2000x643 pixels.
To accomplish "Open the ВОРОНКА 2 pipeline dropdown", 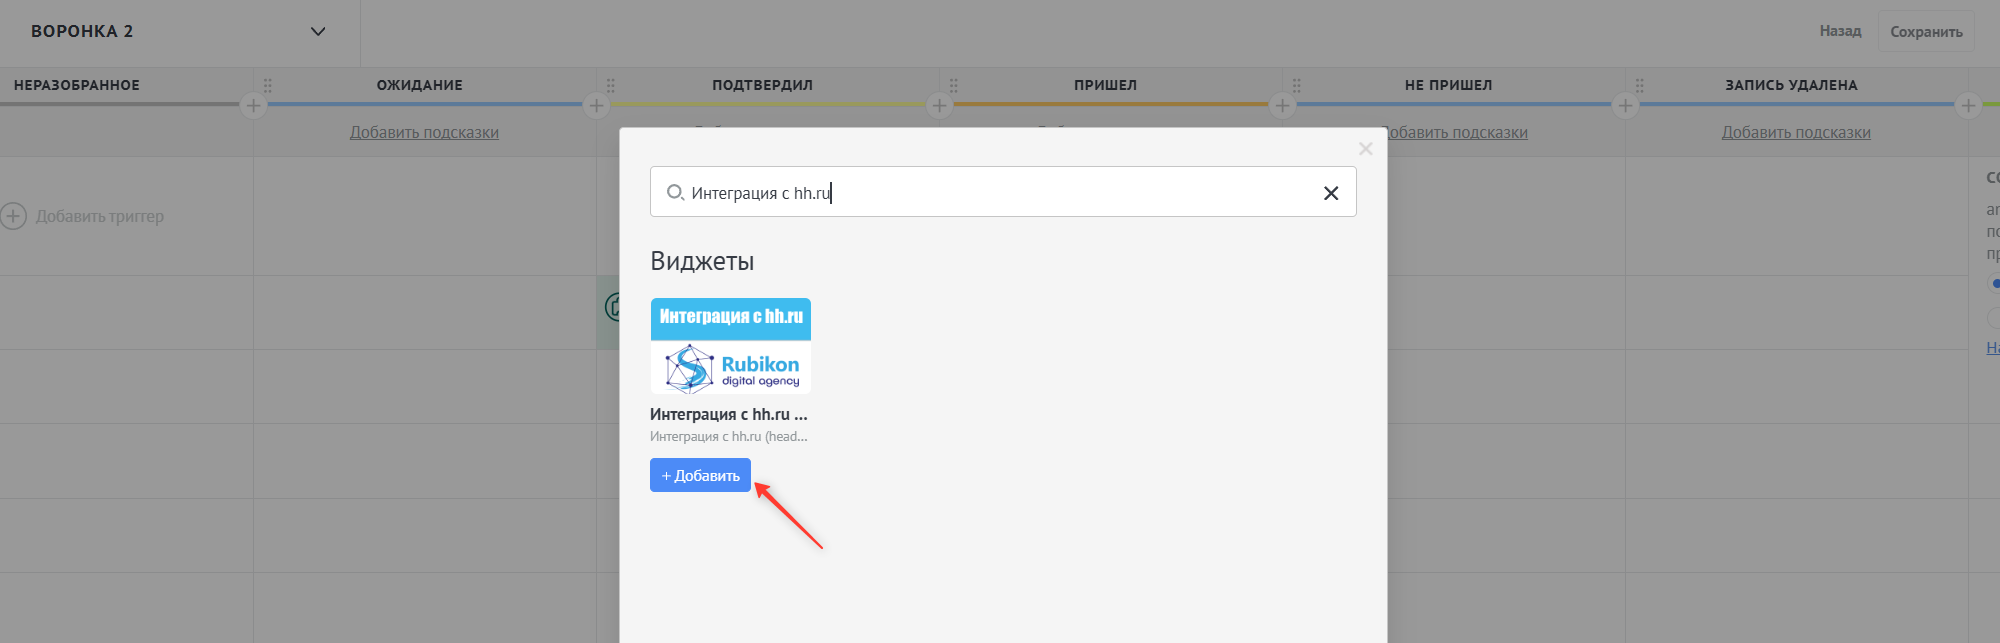I will tap(180, 31).
